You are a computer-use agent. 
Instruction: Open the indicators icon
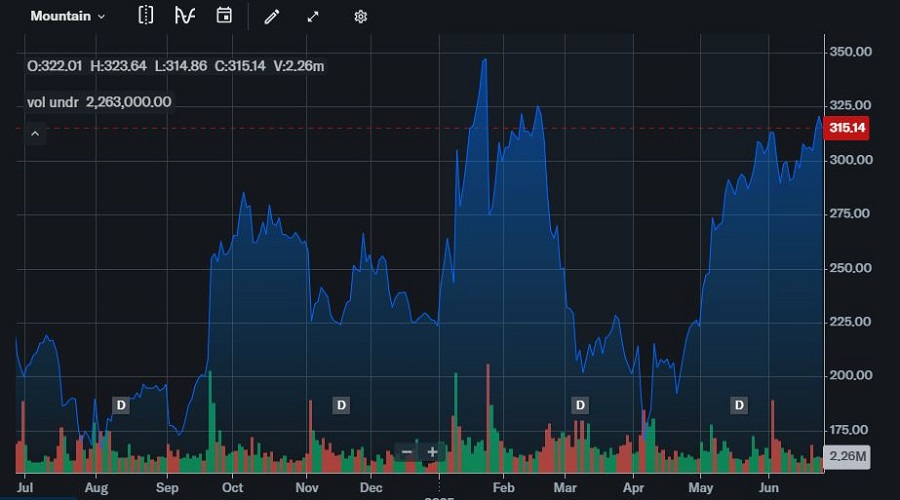coord(185,15)
